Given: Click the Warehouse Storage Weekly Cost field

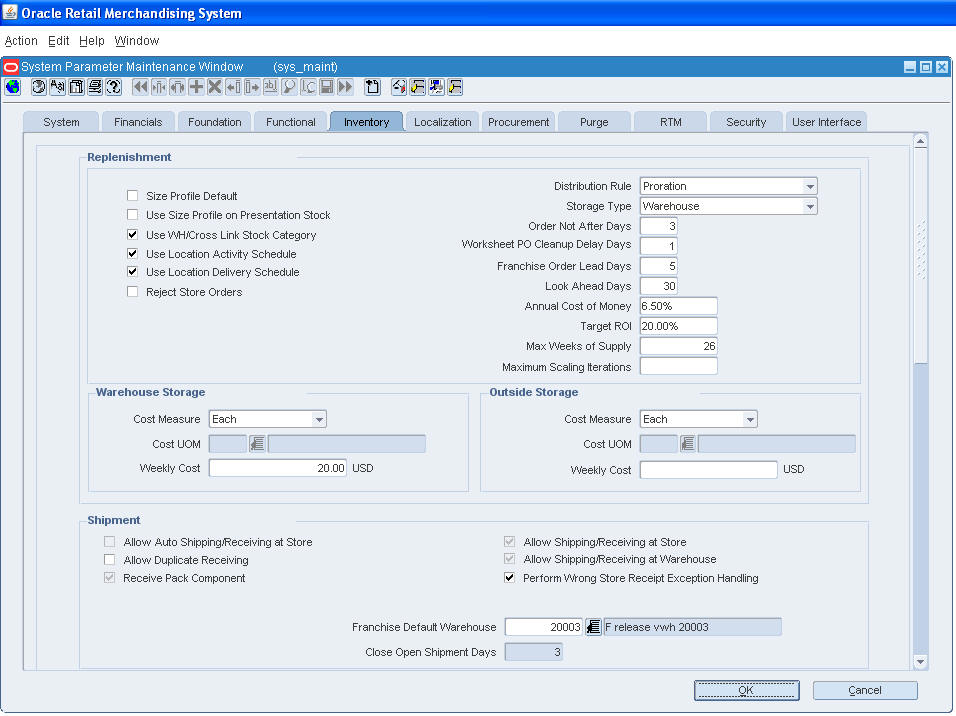Looking at the screenshot, I should tap(277, 468).
